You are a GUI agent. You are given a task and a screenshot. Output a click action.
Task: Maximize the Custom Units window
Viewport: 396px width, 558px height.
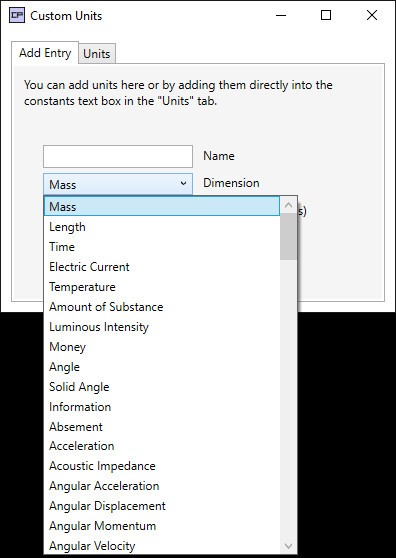[326, 15]
